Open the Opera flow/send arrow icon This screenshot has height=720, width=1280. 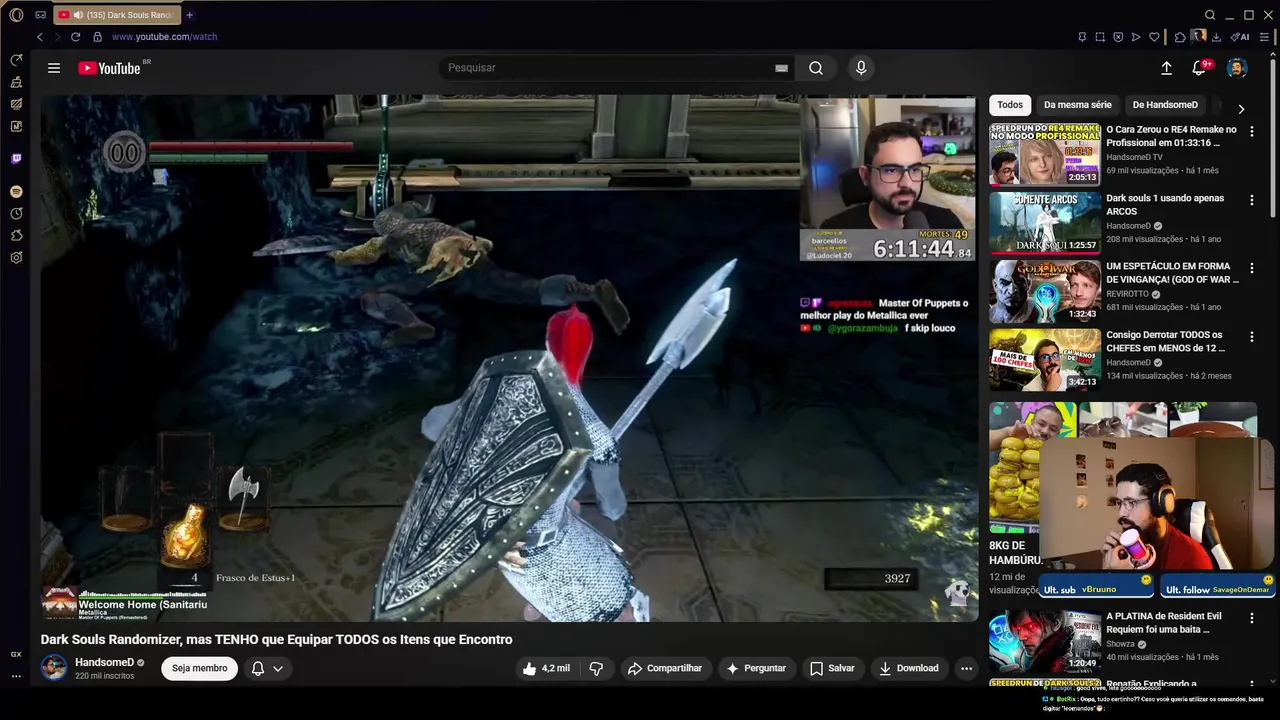coord(1136,37)
